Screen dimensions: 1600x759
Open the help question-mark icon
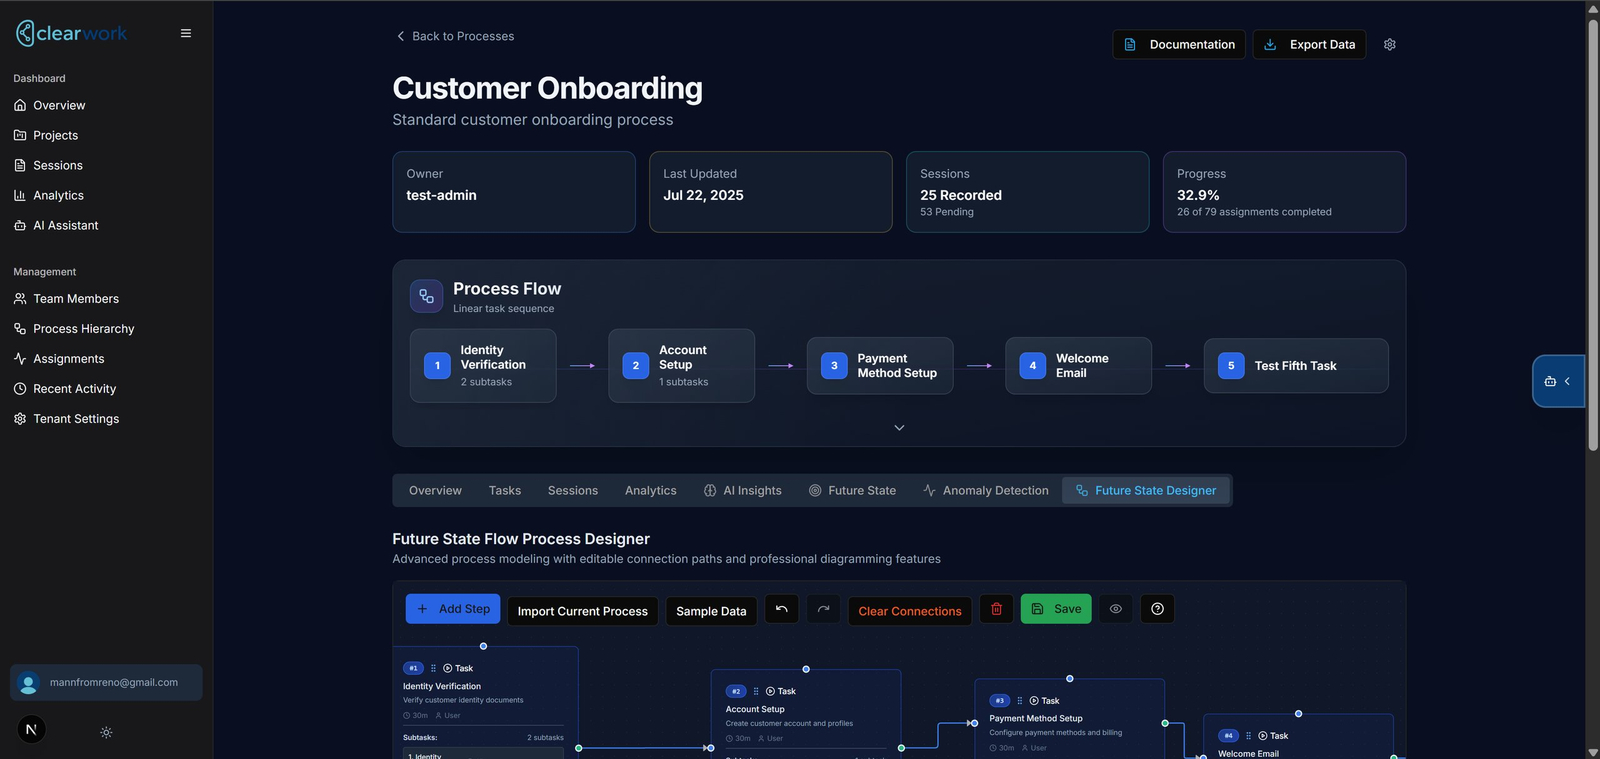click(x=1157, y=609)
